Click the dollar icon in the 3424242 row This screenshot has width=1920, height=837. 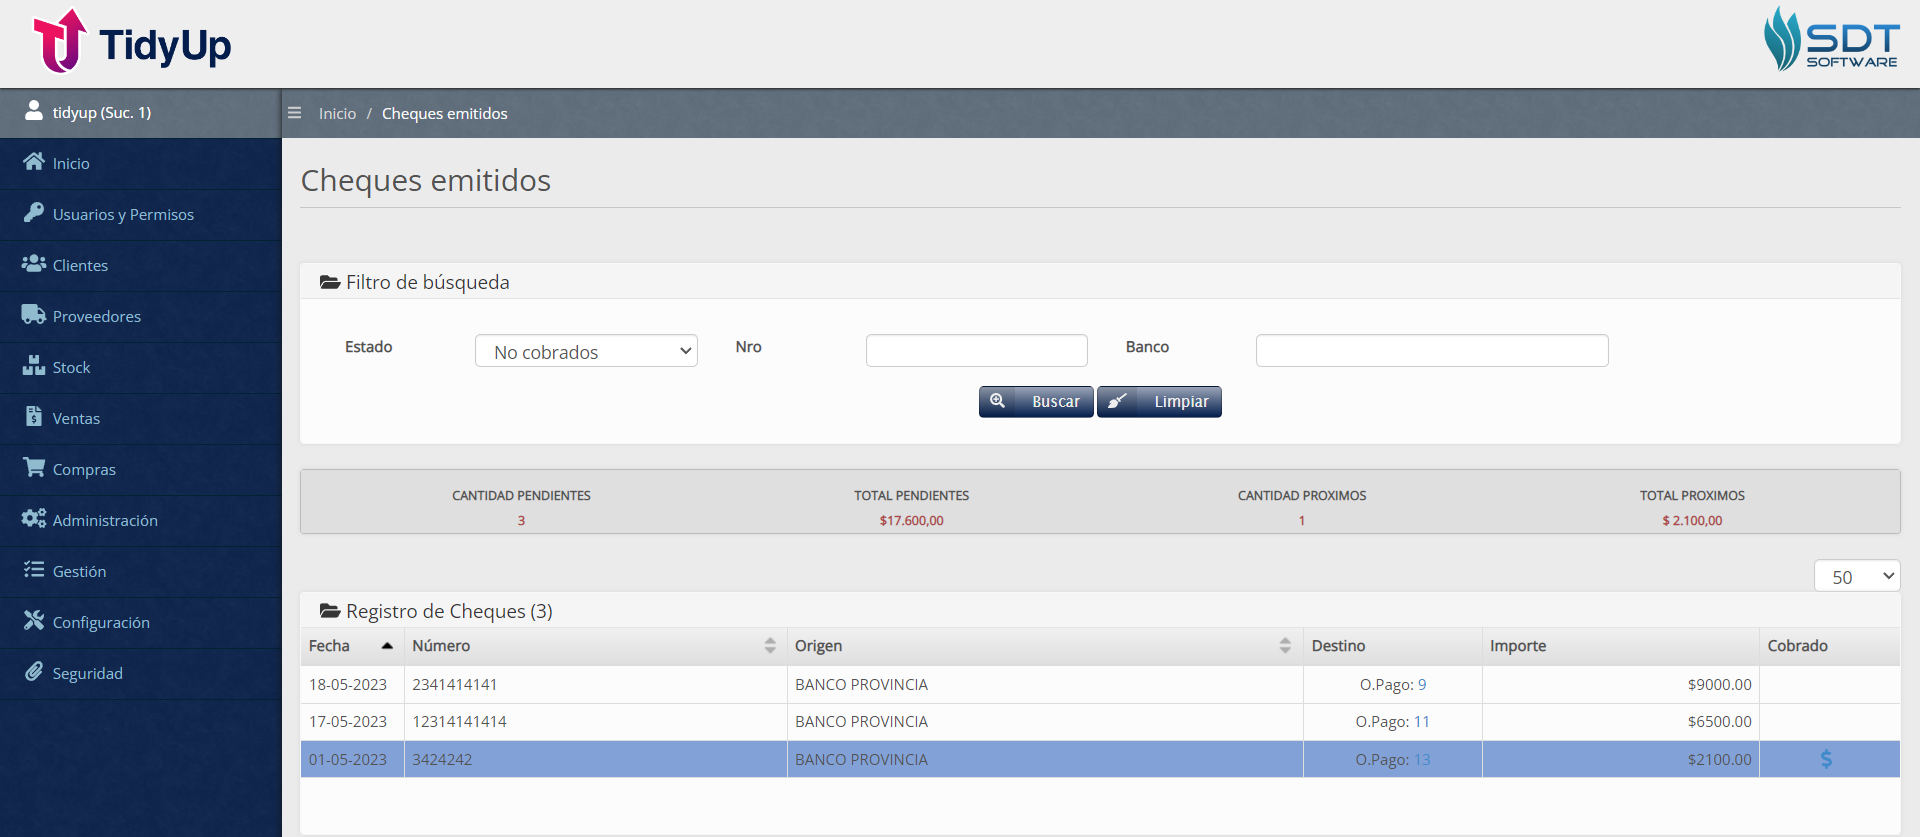(1826, 759)
